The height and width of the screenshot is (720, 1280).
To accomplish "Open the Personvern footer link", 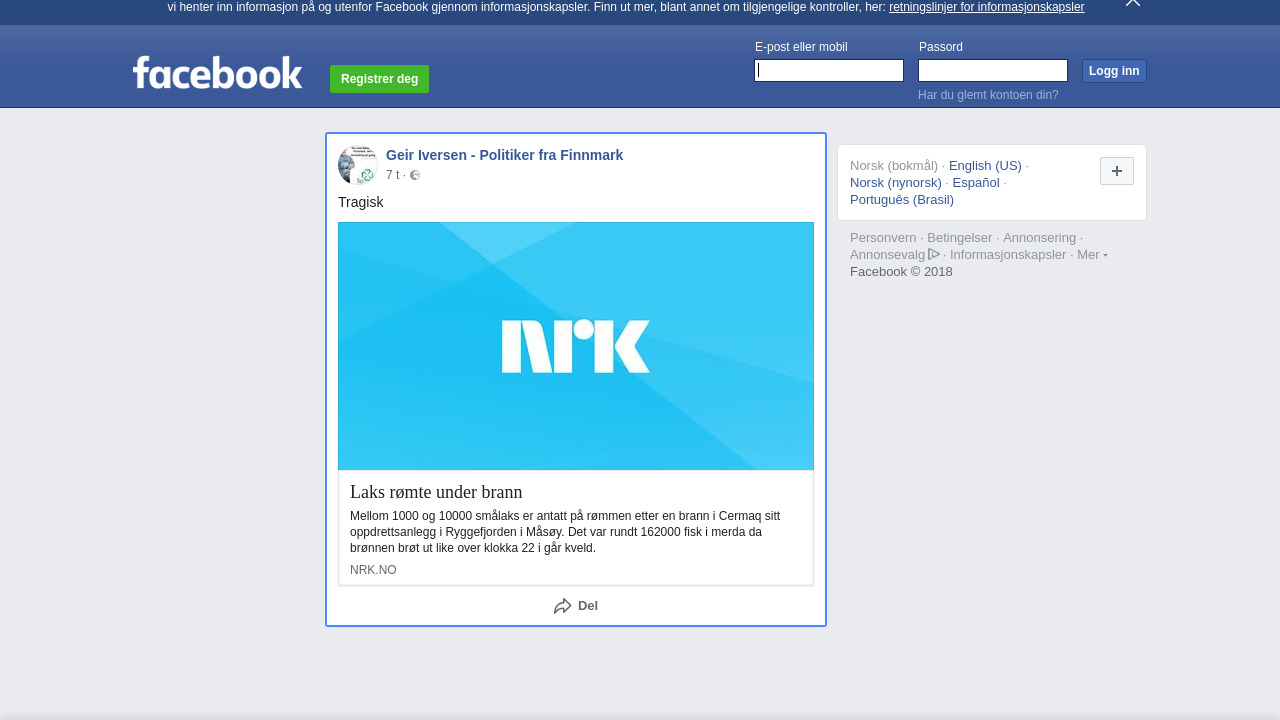I will (x=883, y=237).
